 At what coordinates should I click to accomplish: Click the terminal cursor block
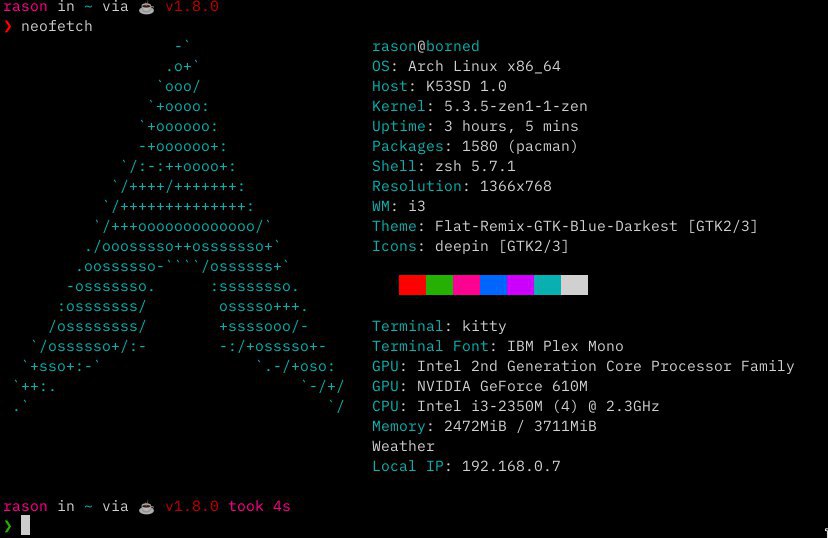[x=25, y=525]
